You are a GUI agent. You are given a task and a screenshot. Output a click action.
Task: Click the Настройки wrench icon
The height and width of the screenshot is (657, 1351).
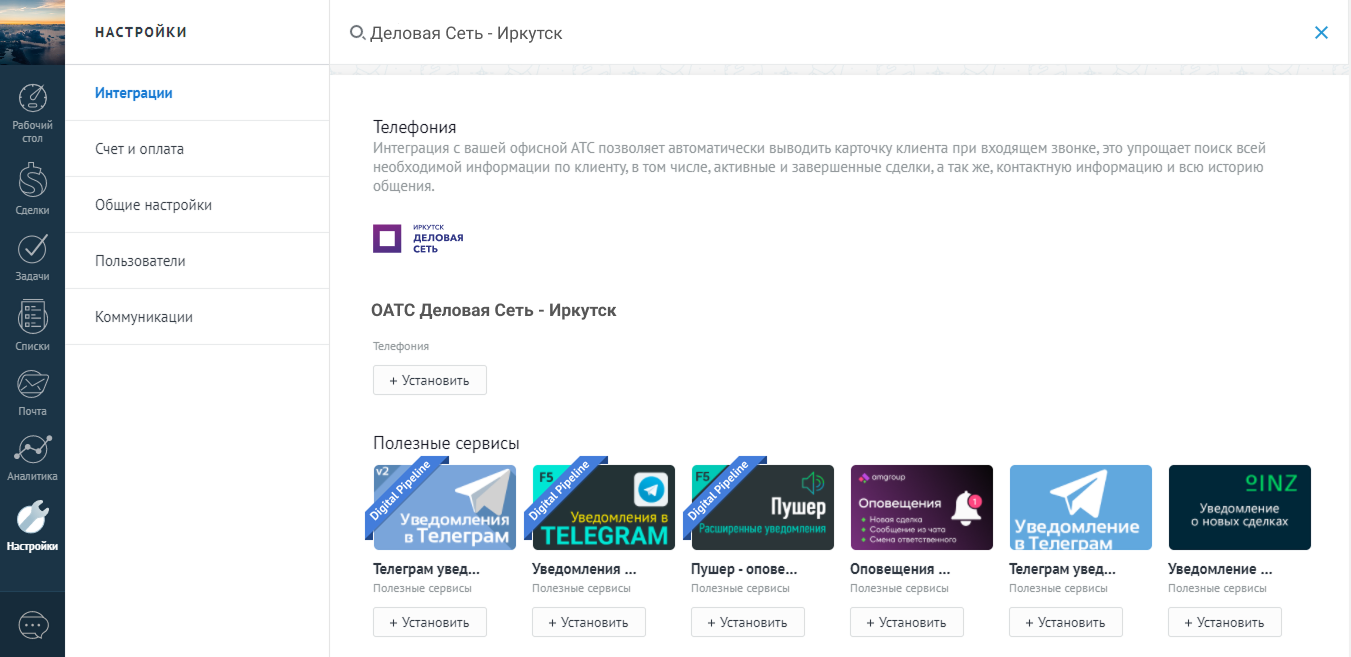coord(32,518)
